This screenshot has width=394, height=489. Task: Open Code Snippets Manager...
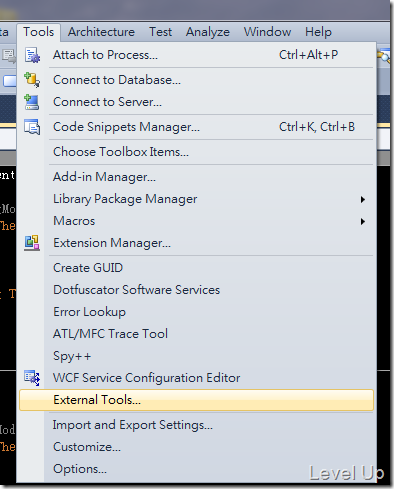point(197,127)
